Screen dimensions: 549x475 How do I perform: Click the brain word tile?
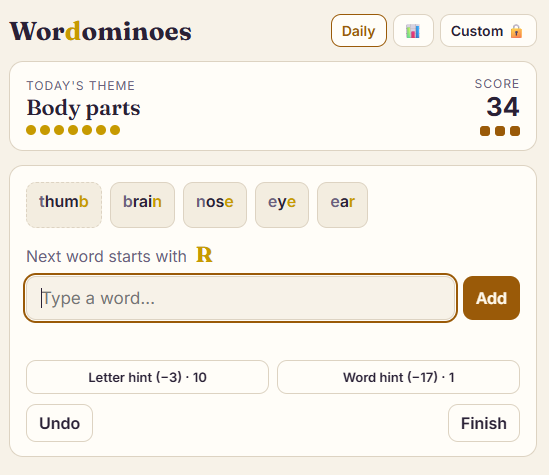[142, 205]
